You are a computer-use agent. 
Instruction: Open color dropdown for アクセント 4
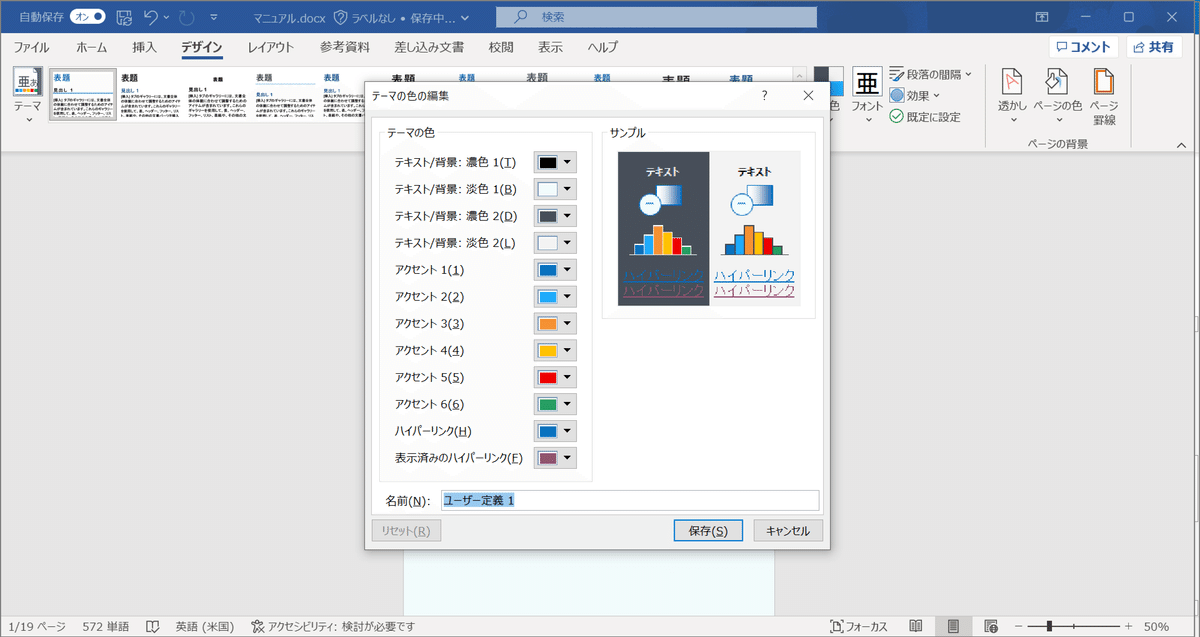[555, 351]
